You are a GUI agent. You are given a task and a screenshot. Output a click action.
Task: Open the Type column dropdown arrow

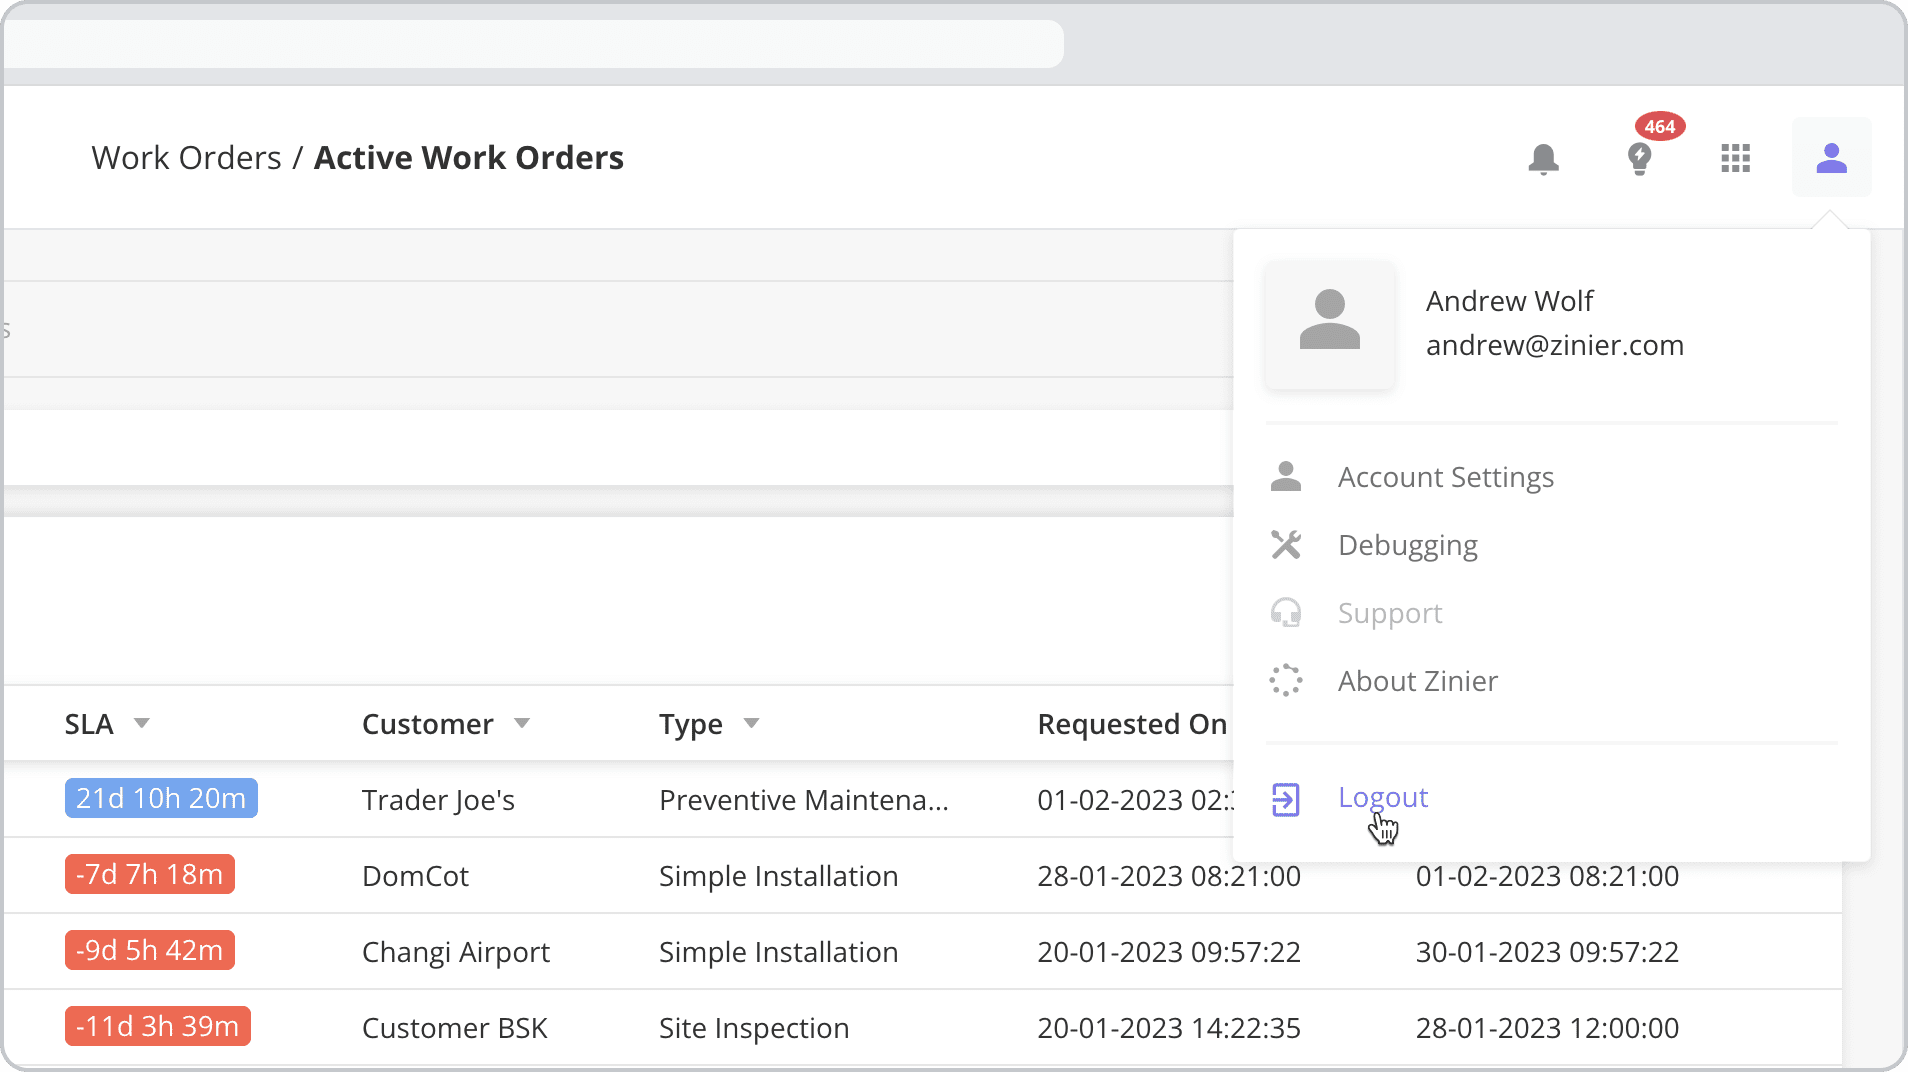coord(752,723)
